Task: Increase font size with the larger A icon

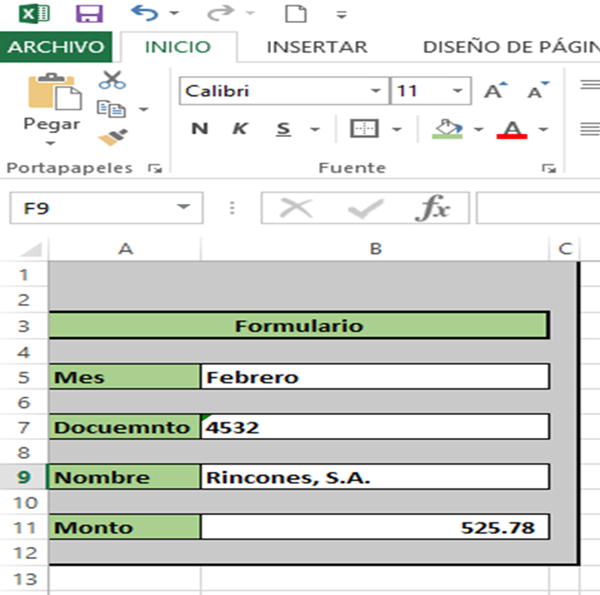Action: (495, 91)
